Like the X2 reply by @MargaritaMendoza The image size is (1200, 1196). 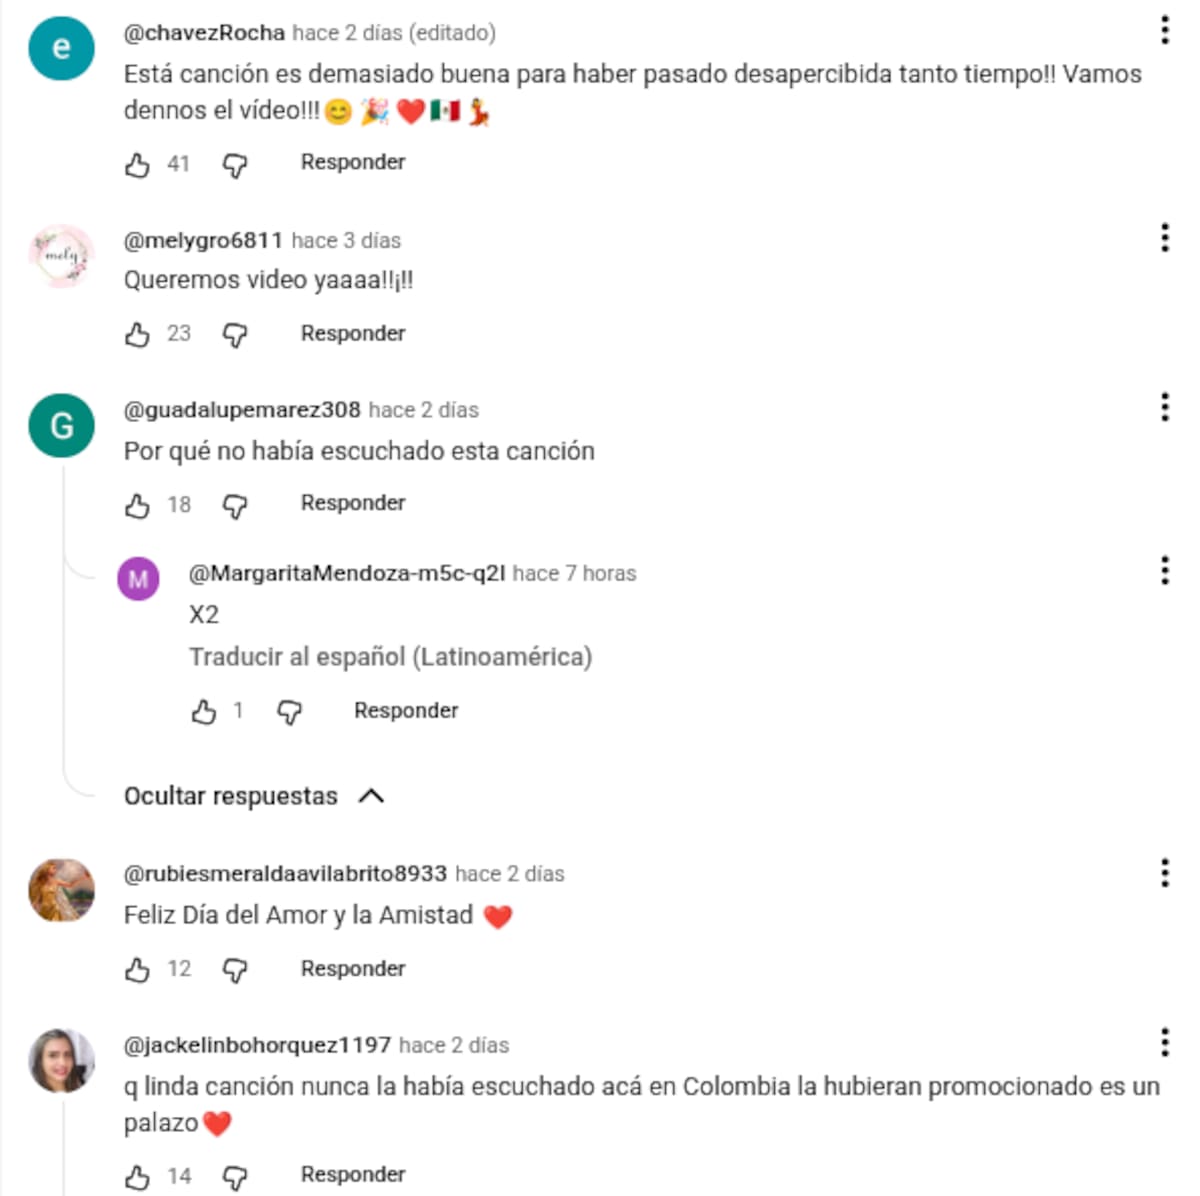pos(204,711)
